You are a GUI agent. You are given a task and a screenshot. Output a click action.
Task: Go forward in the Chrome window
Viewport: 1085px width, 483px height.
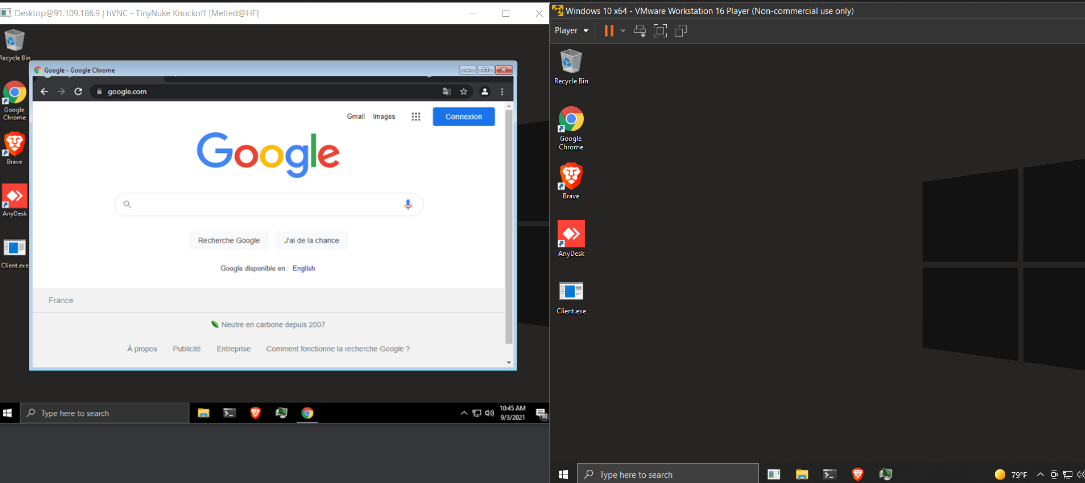61,91
